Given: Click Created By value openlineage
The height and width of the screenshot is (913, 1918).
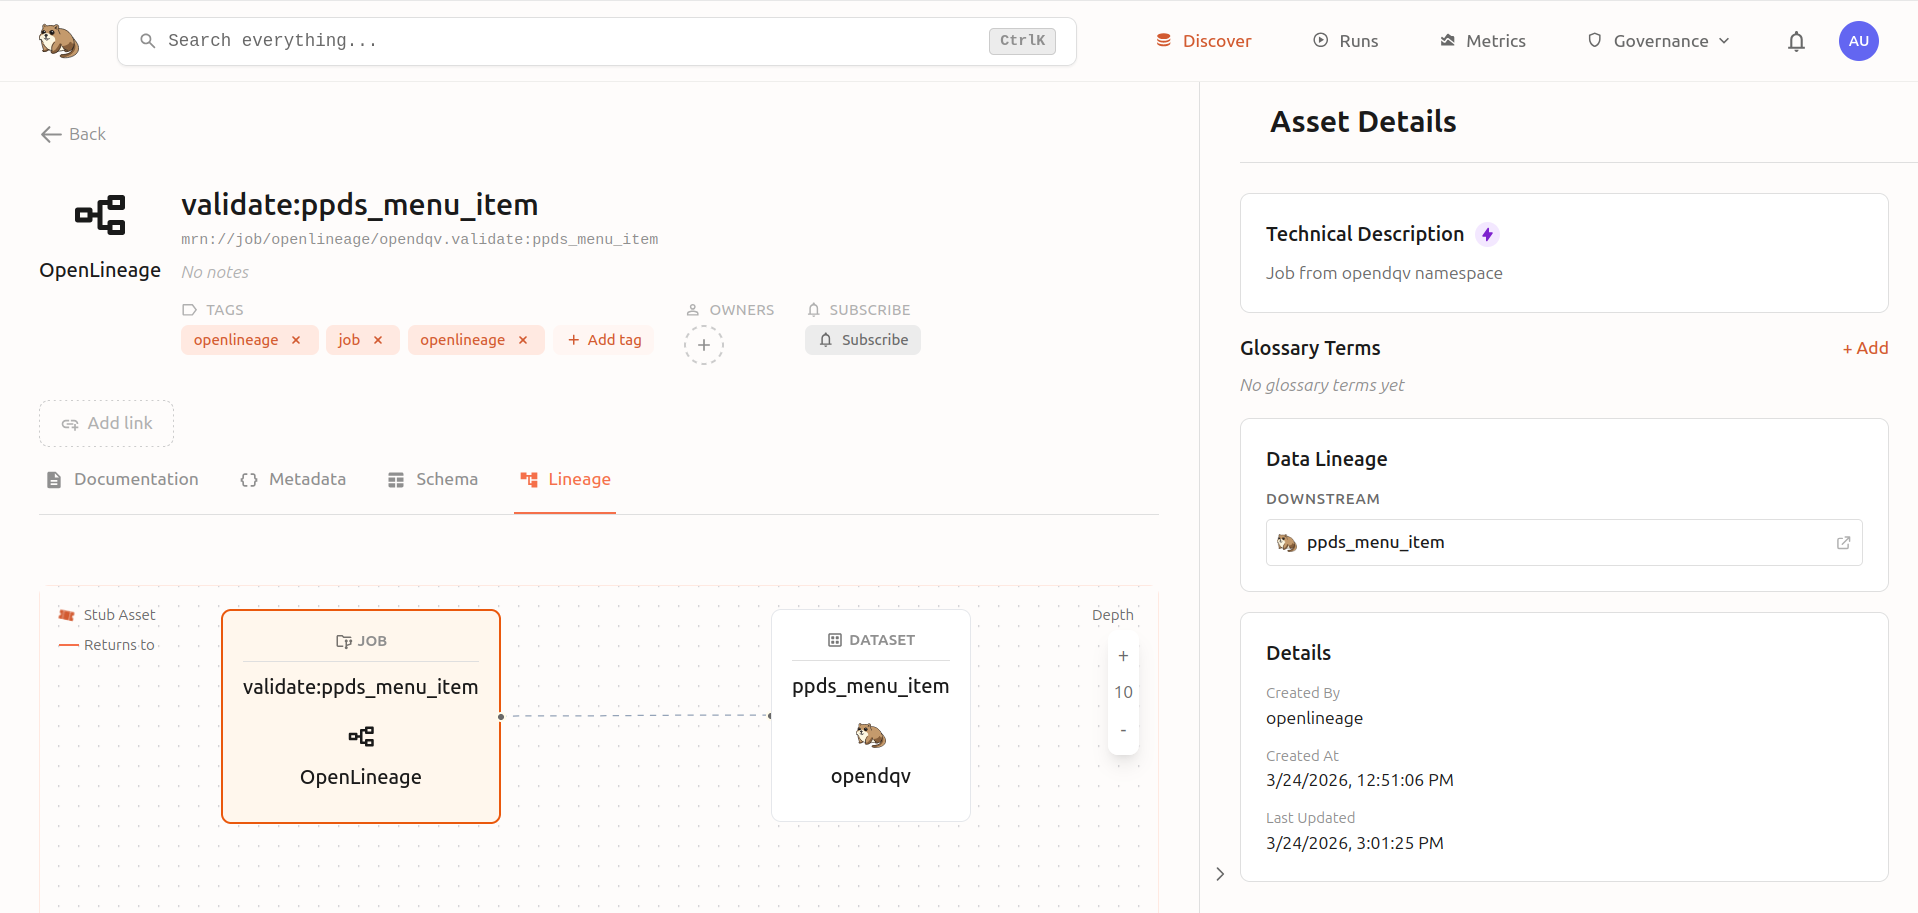Looking at the screenshot, I should tap(1314, 718).
